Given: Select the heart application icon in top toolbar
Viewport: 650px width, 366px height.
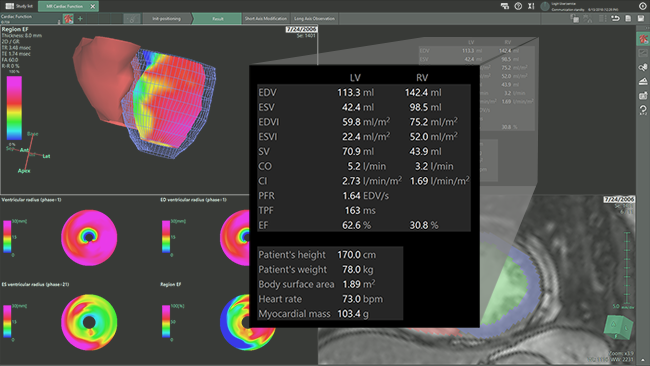Looking at the screenshot, I should (x=68, y=19).
